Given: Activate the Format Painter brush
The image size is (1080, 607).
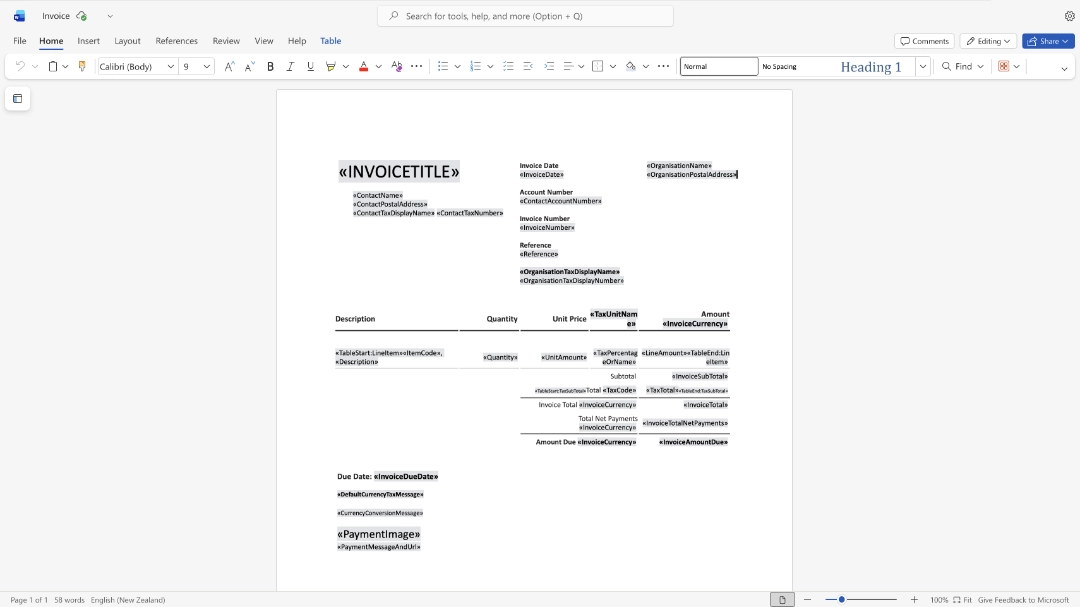Looking at the screenshot, I should point(81,66).
